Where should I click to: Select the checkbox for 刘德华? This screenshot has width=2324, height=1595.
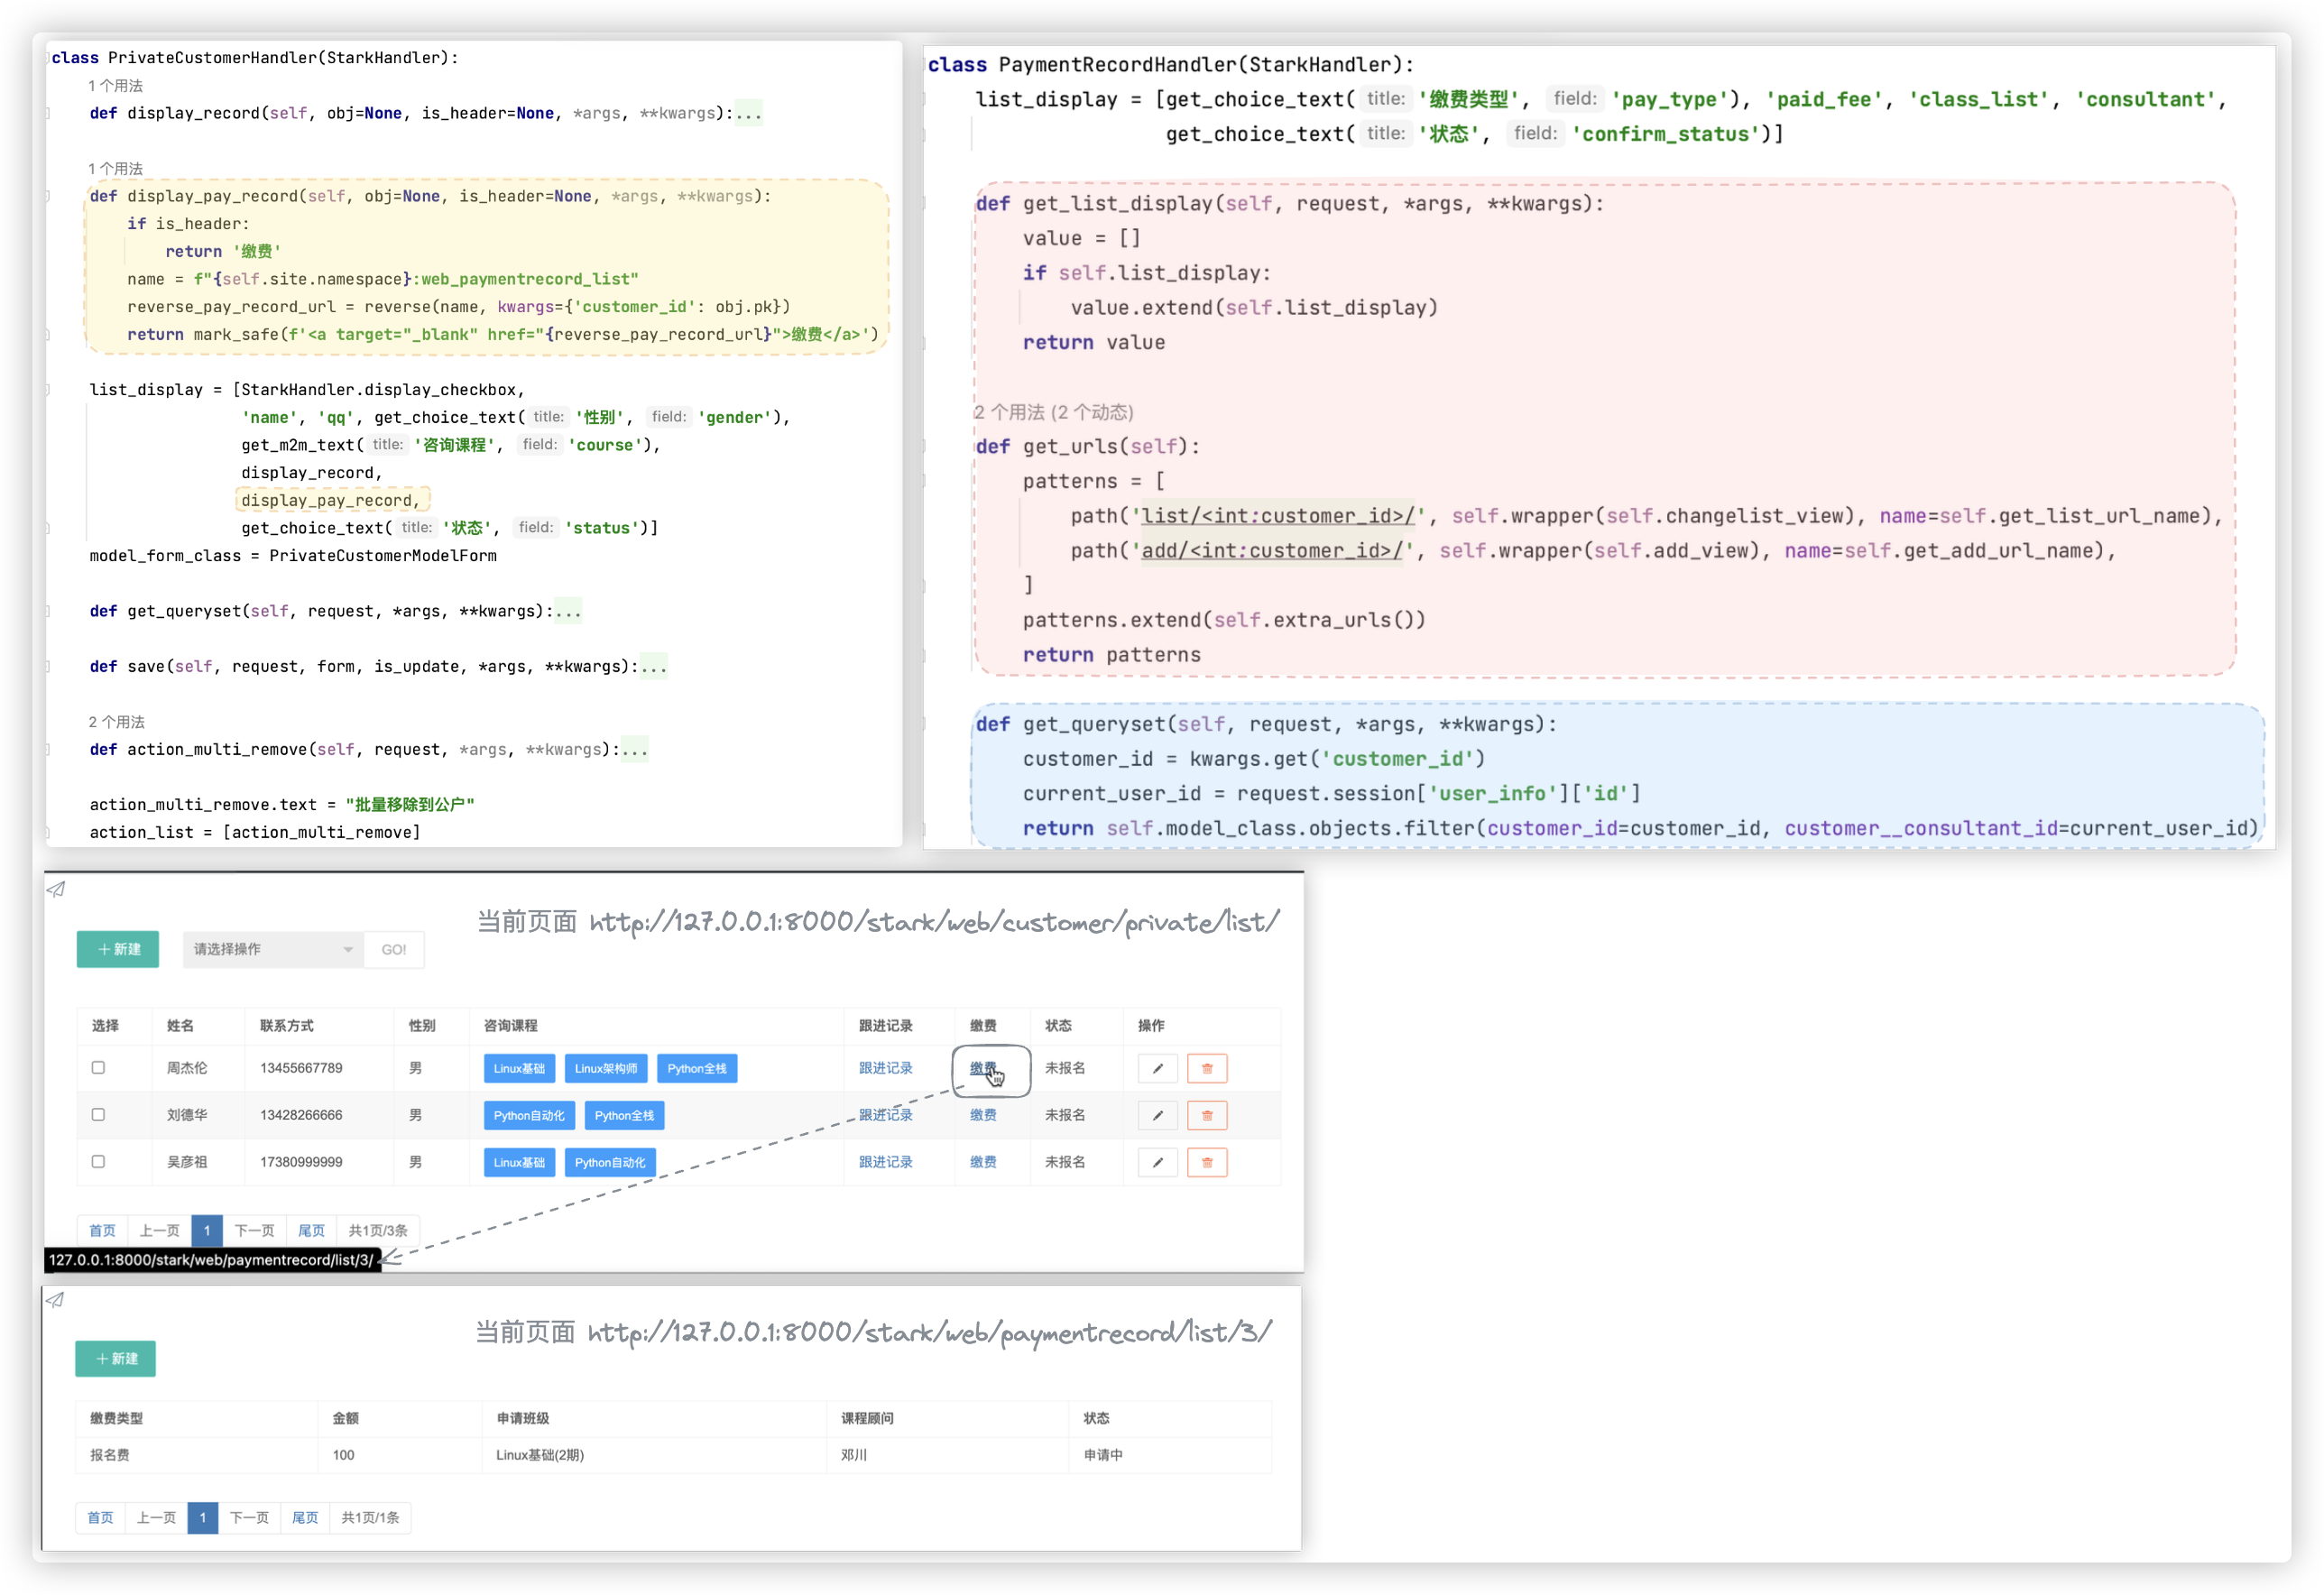[98, 1114]
